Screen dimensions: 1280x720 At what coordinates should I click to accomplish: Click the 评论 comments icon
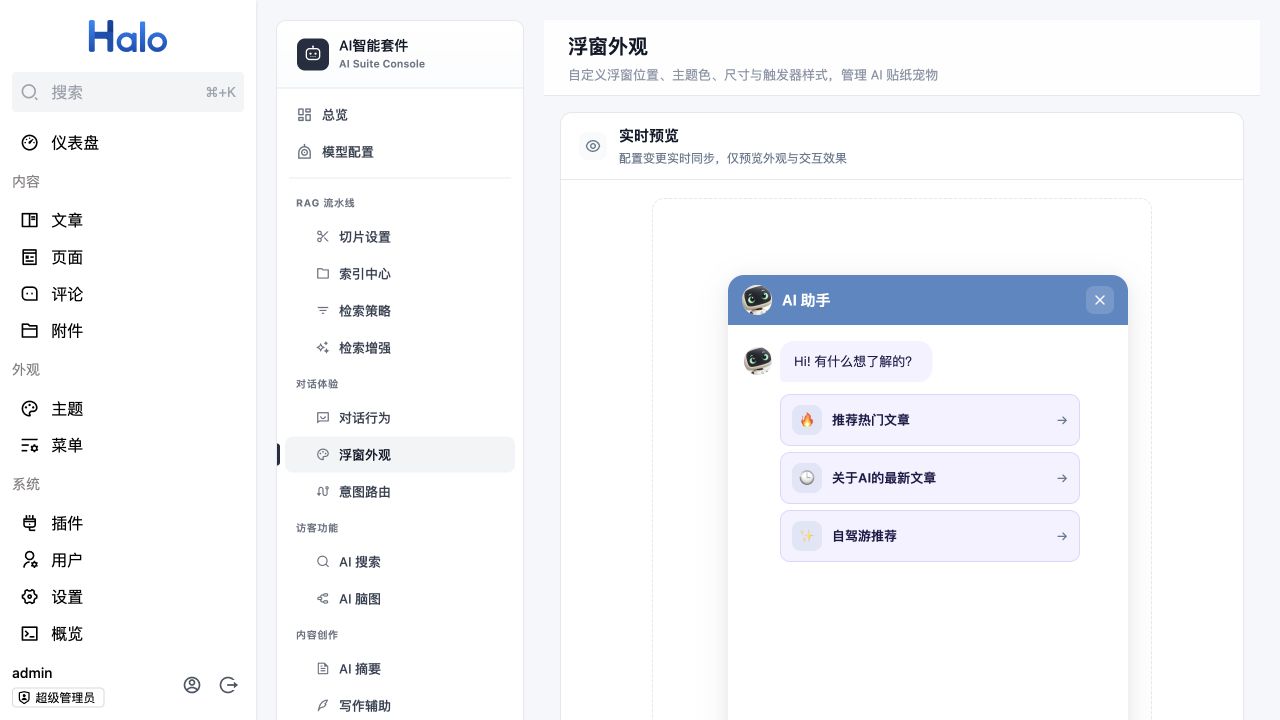pyautogui.click(x=30, y=294)
